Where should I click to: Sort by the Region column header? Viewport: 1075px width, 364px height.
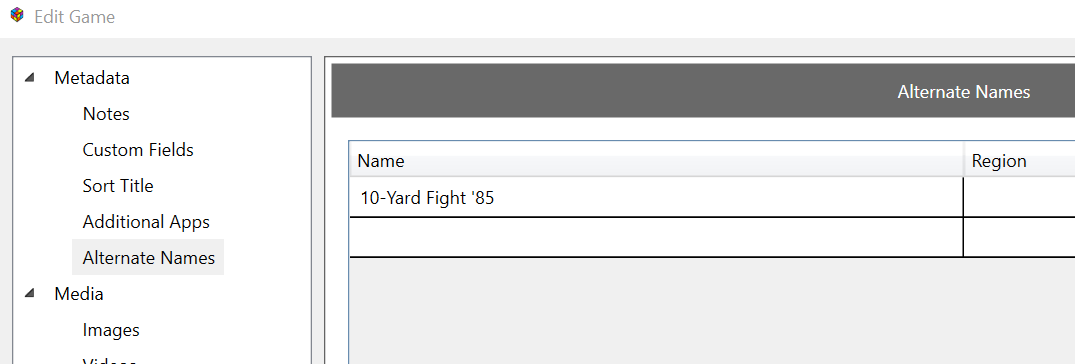click(1019, 161)
